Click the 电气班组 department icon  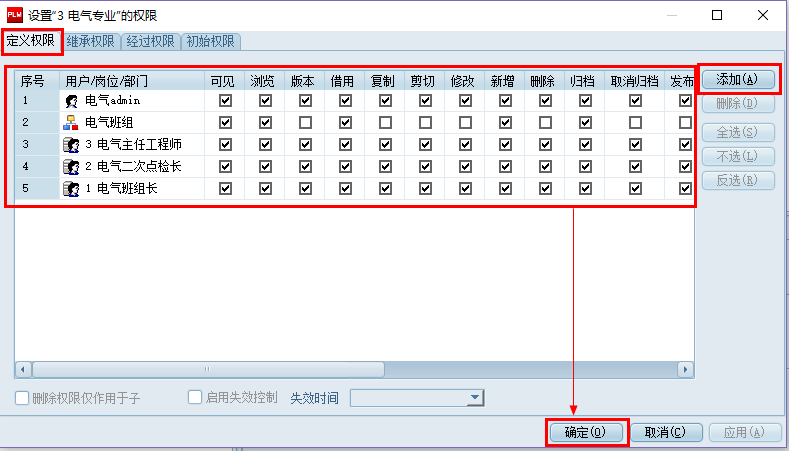[x=72, y=123]
